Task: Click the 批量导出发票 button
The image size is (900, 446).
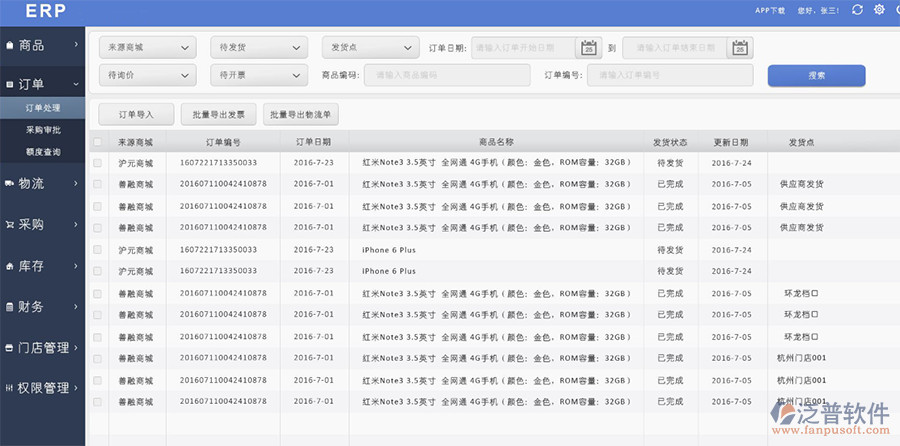Action: click(219, 114)
